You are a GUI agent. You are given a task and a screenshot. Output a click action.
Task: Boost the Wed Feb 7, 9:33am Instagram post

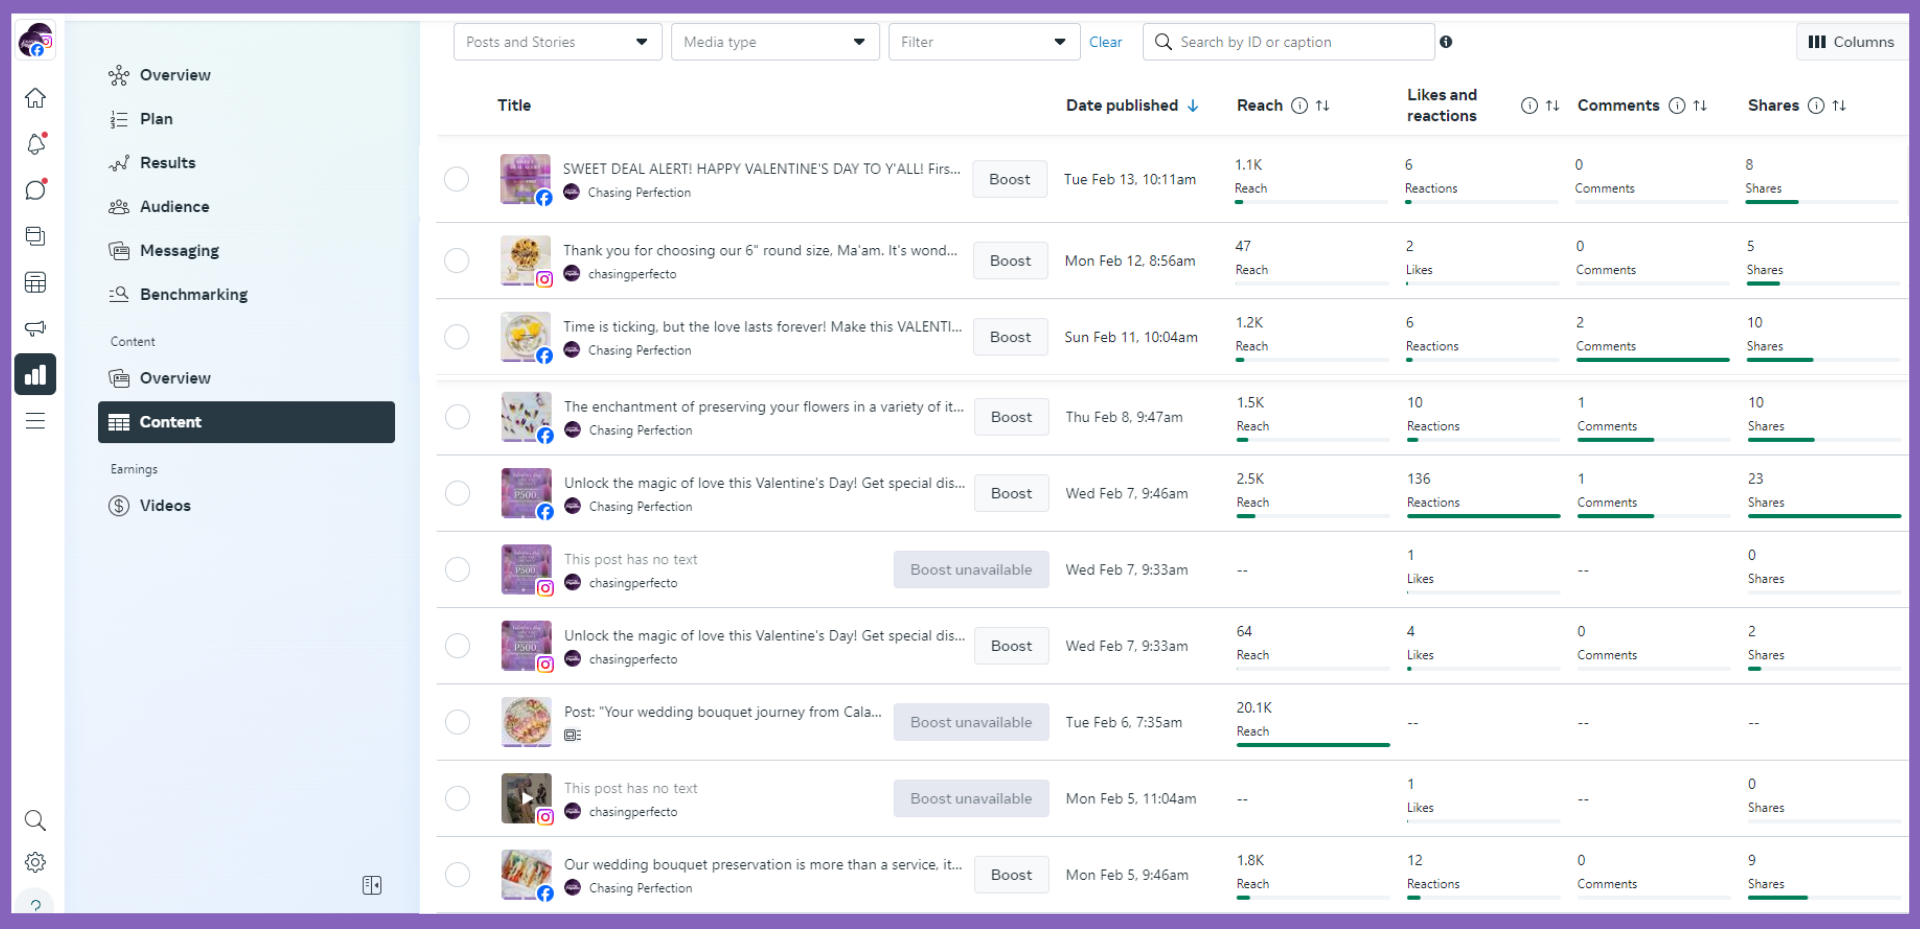click(x=1011, y=646)
